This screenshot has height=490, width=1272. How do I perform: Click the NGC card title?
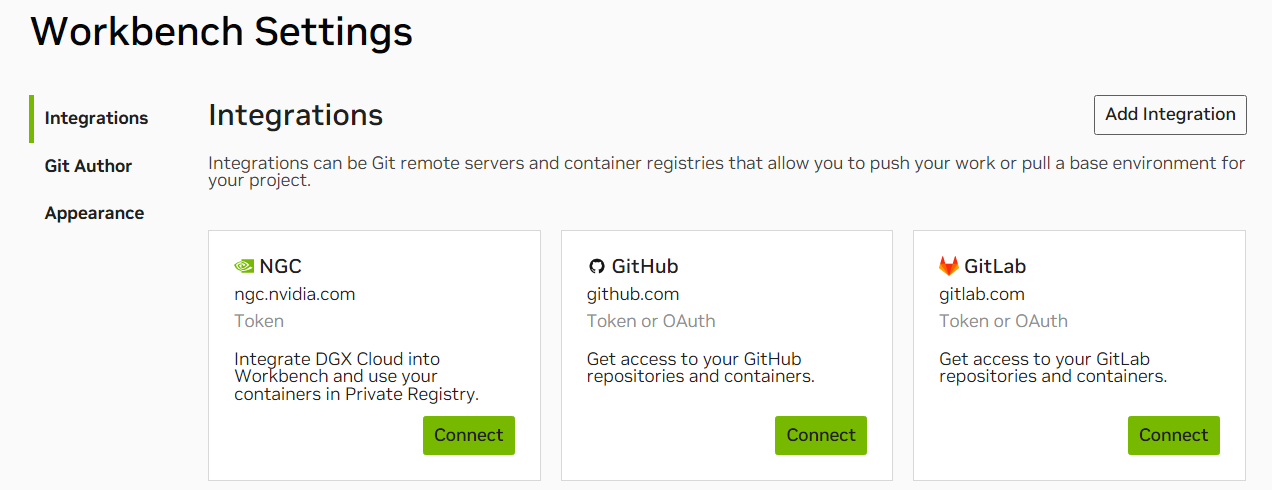(x=280, y=267)
